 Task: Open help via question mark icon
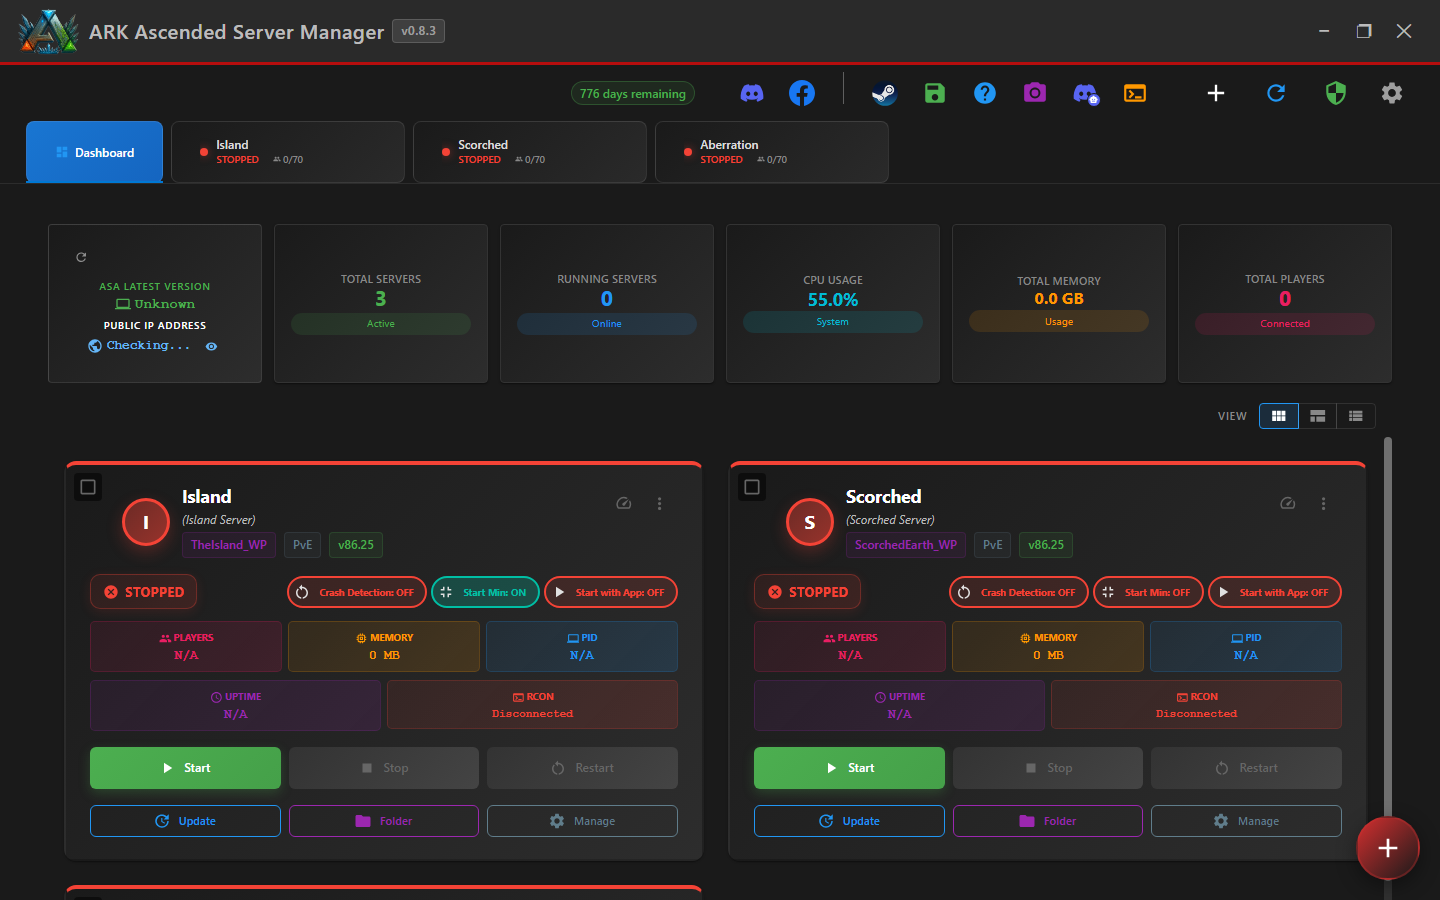(x=985, y=93)
